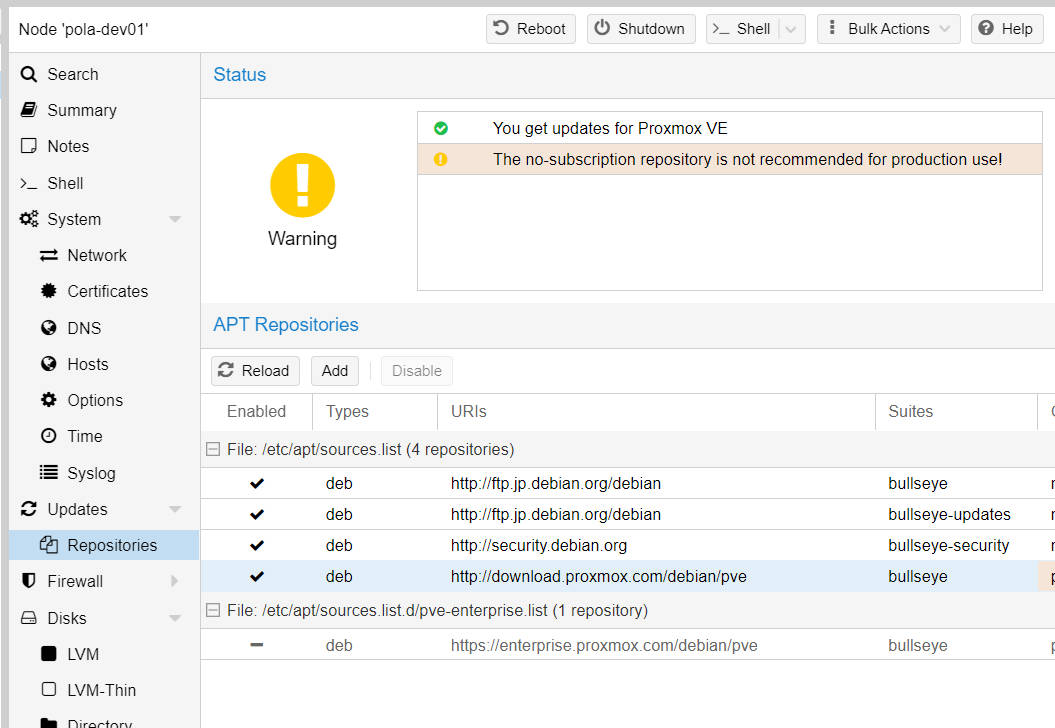Sort by the Suites column header
1055x728 pixels.
910,411
